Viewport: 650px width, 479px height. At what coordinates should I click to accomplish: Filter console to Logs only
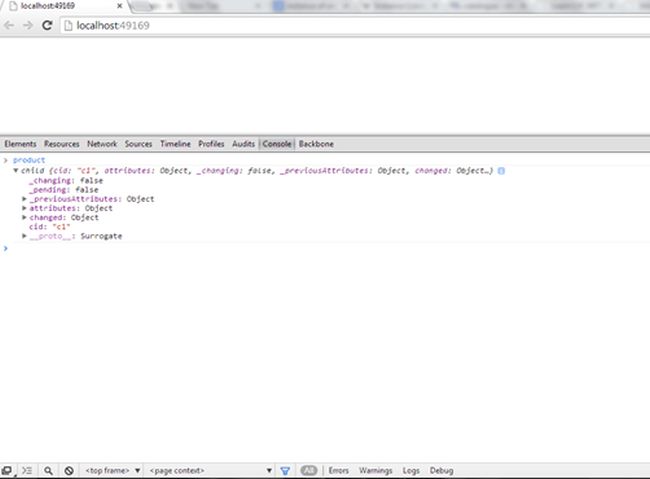click(411, 471)
